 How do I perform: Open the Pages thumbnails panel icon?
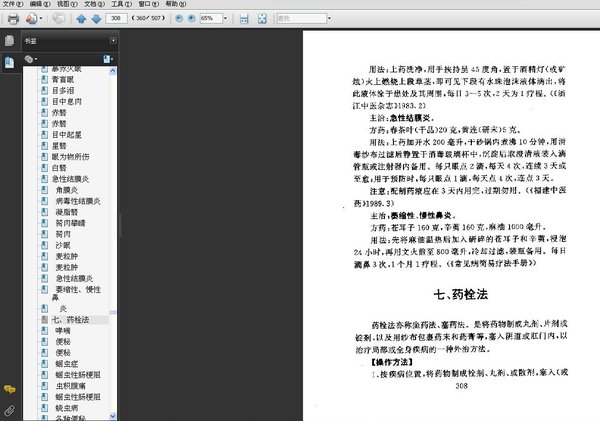click(9, 41)
